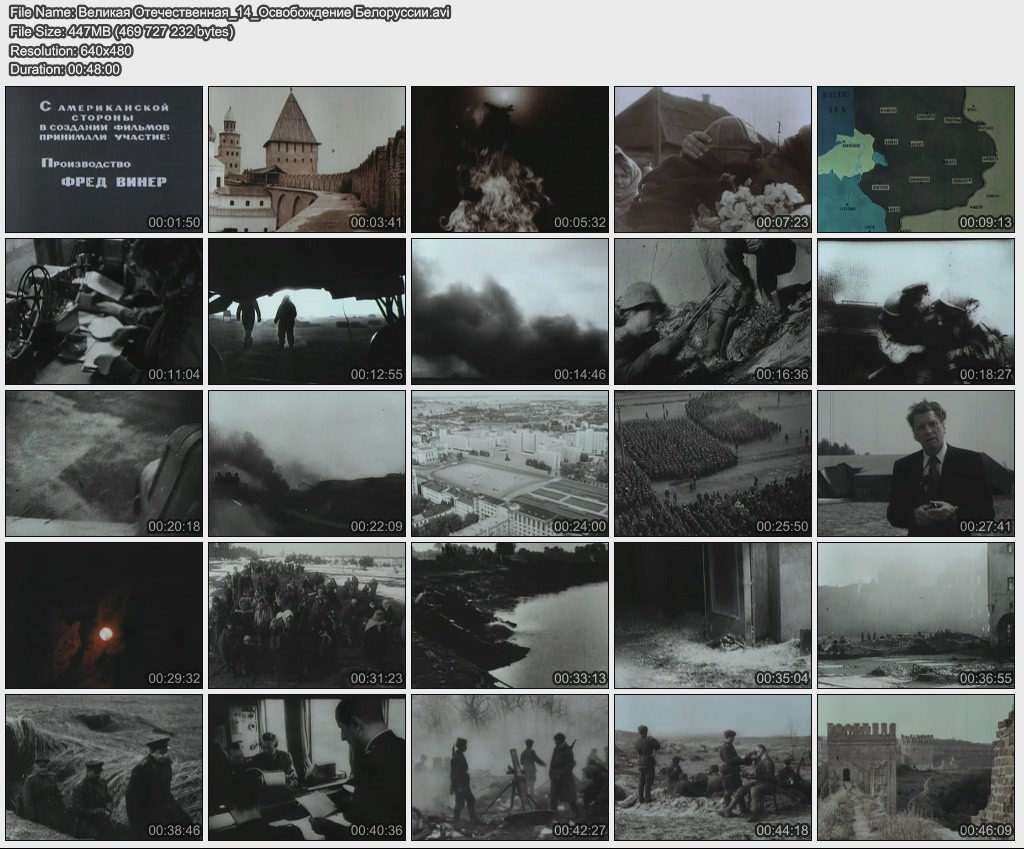Click the Duration 00:48:00 text

(65, 69)
